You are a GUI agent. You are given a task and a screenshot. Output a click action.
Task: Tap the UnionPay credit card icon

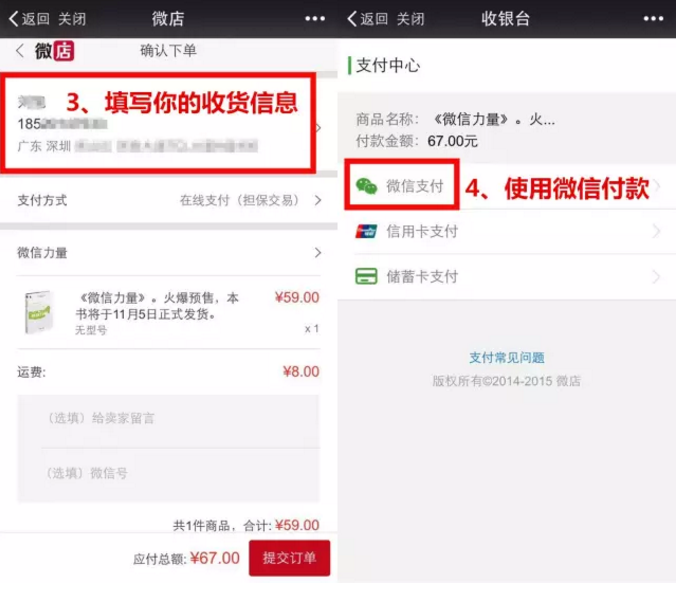[366, 231]
